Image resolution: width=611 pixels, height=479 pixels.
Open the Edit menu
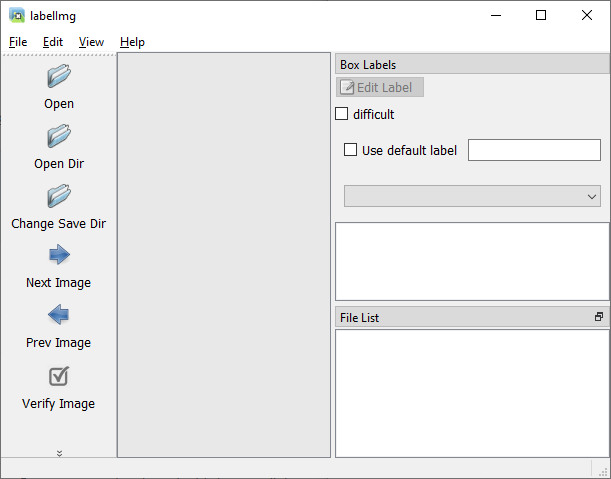[x=53, y=42]
